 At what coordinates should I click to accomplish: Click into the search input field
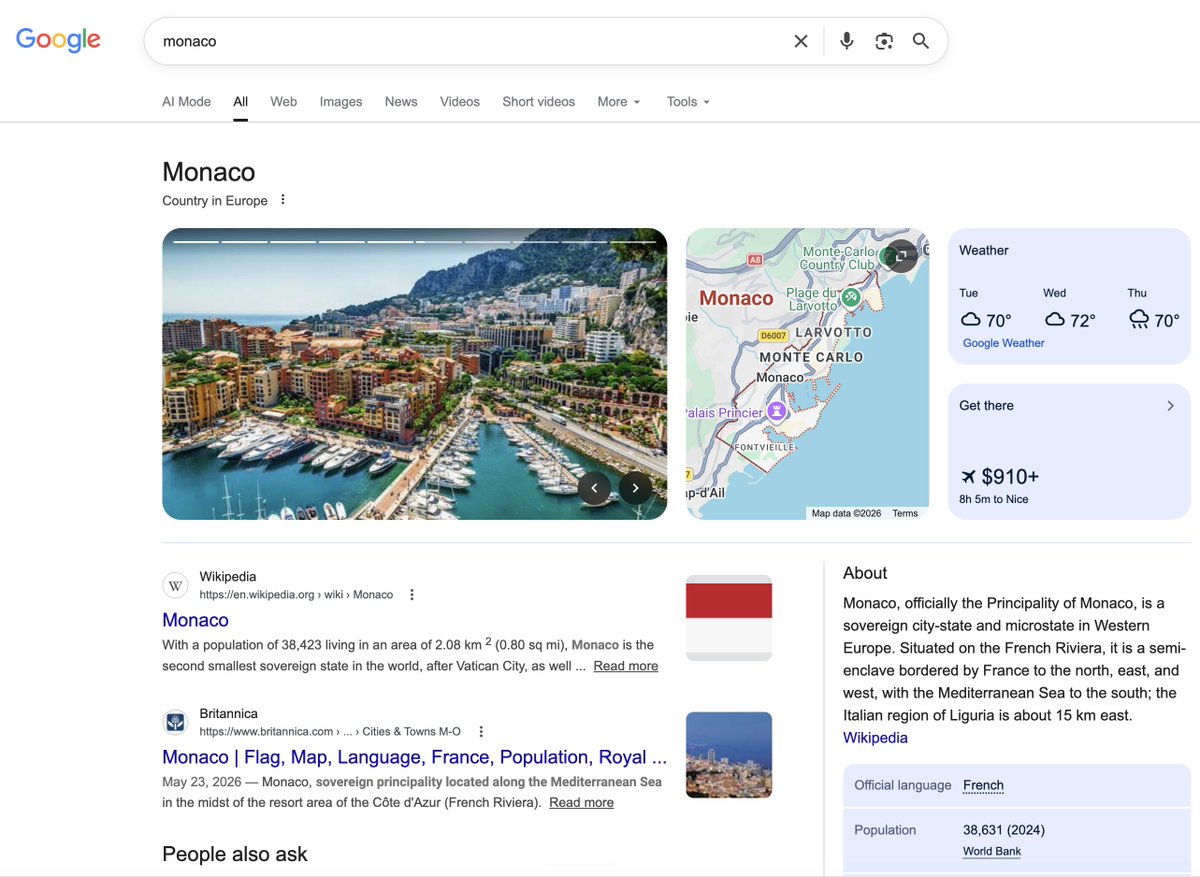[470, 41]
